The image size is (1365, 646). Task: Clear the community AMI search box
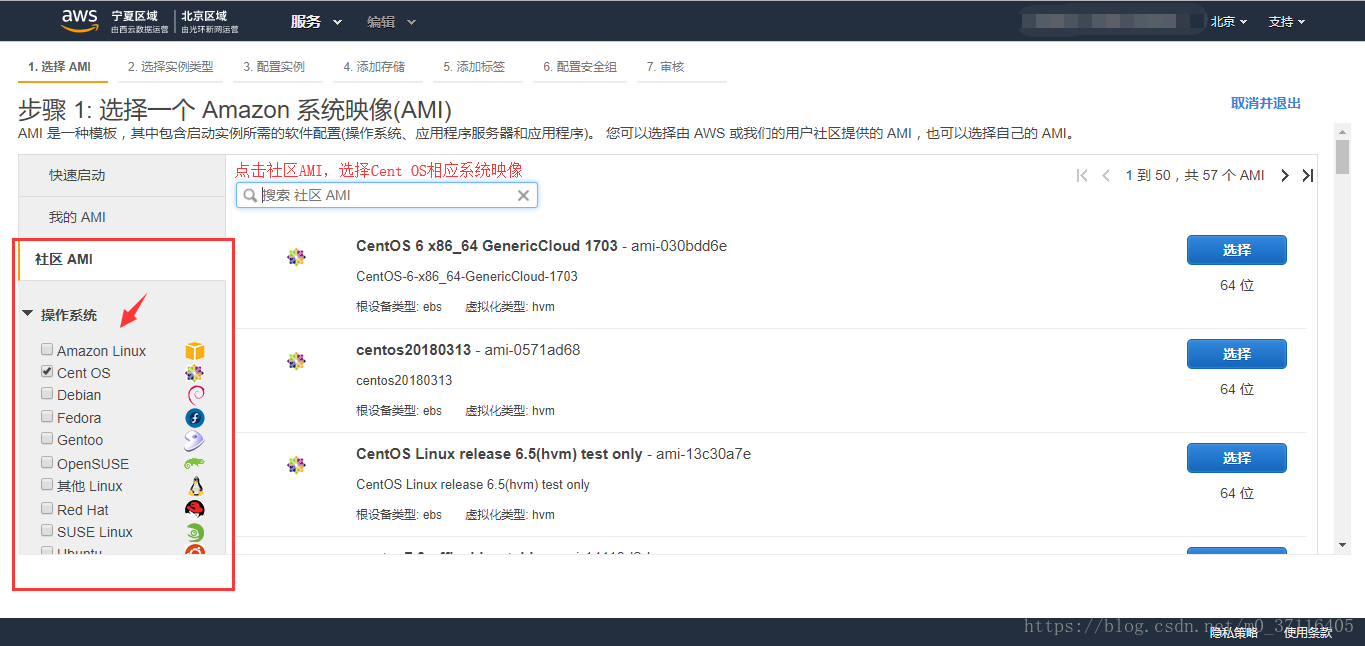[523, 196]
